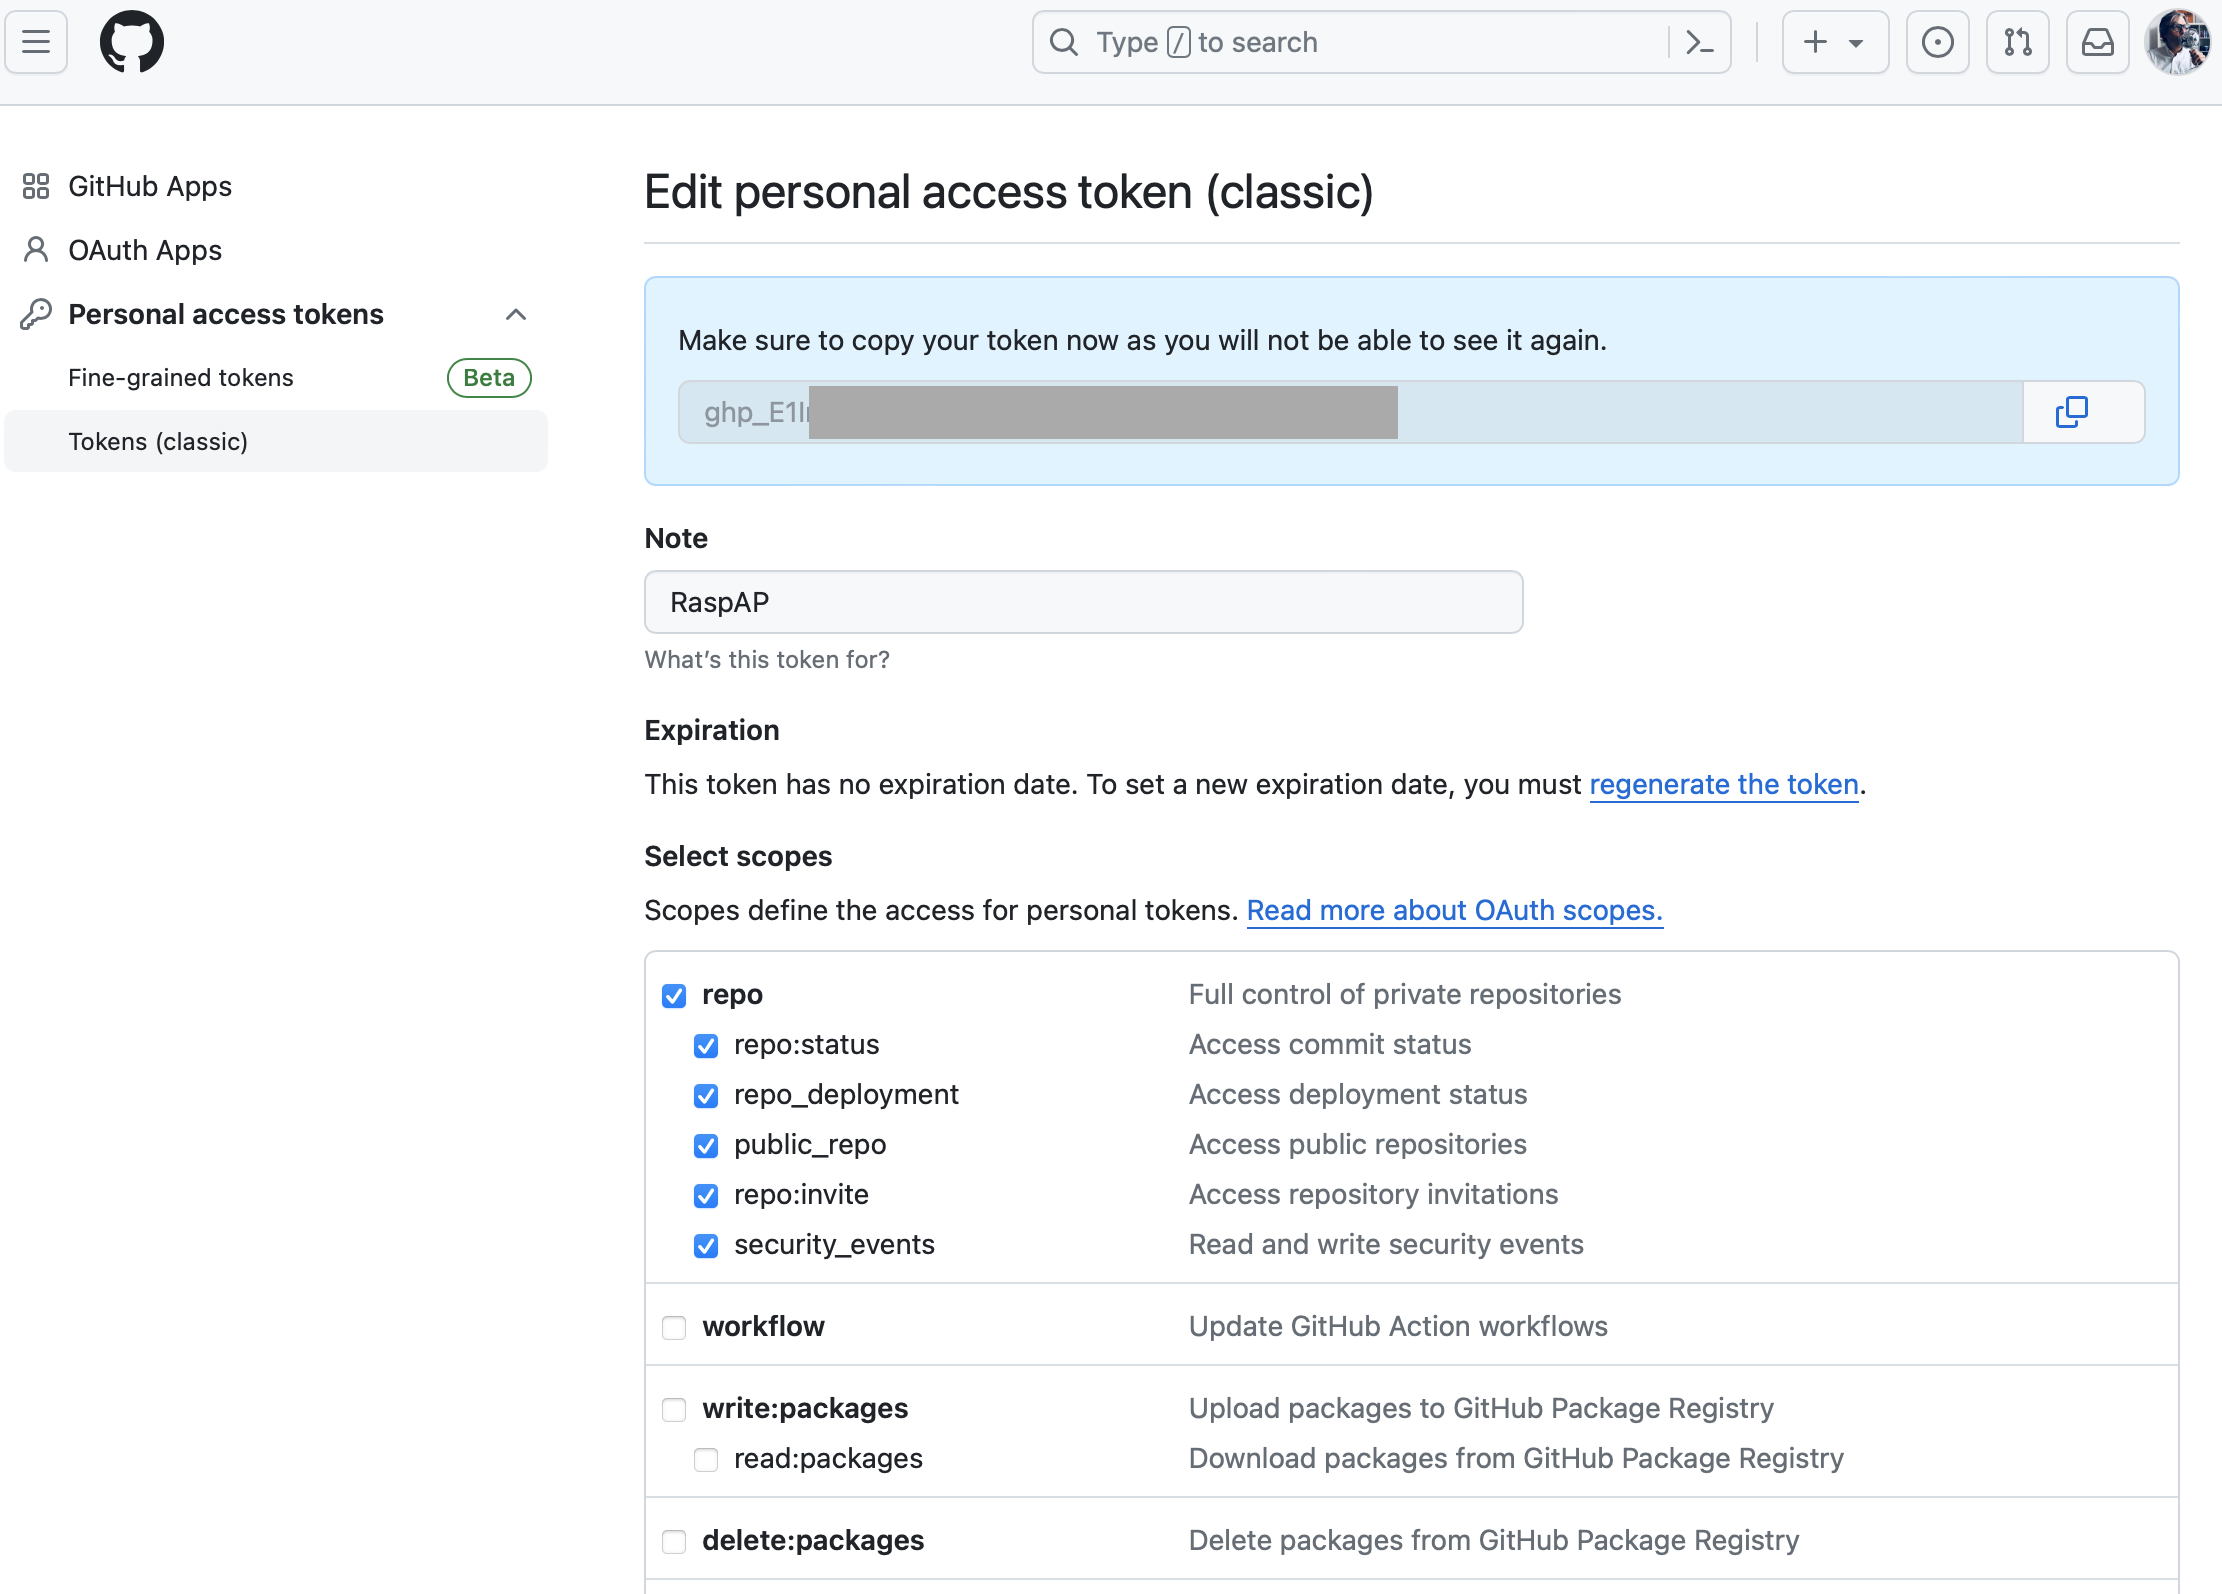Click 'Full control of private repositories' text
This screenshot has width=2222, height=1594.
click(x=1405, y=994)
